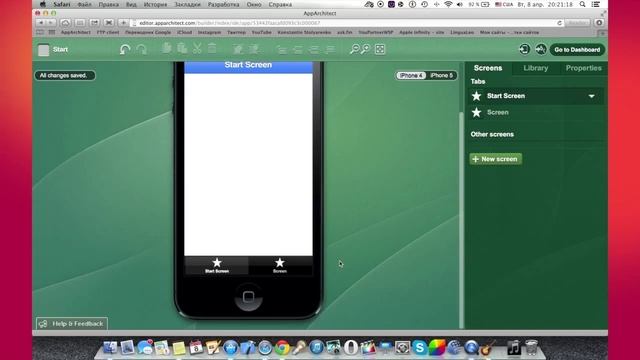
Task: Open the Закладки menu
Action: pos(187,4)
